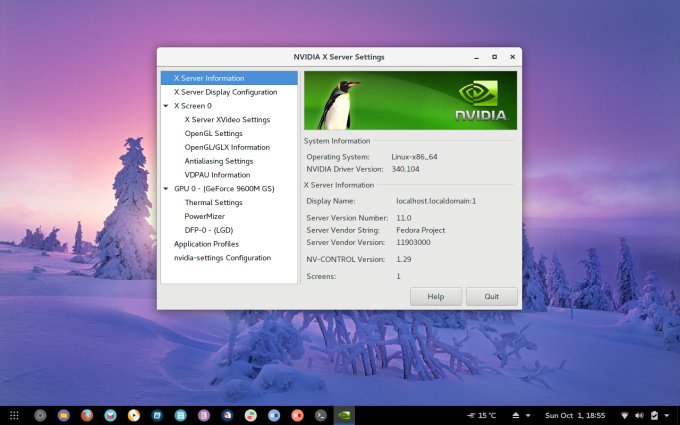Click the driver version value 340.104
Image resolution: width=680 pixels, height=425 pixels.
(x=405, y=169)
